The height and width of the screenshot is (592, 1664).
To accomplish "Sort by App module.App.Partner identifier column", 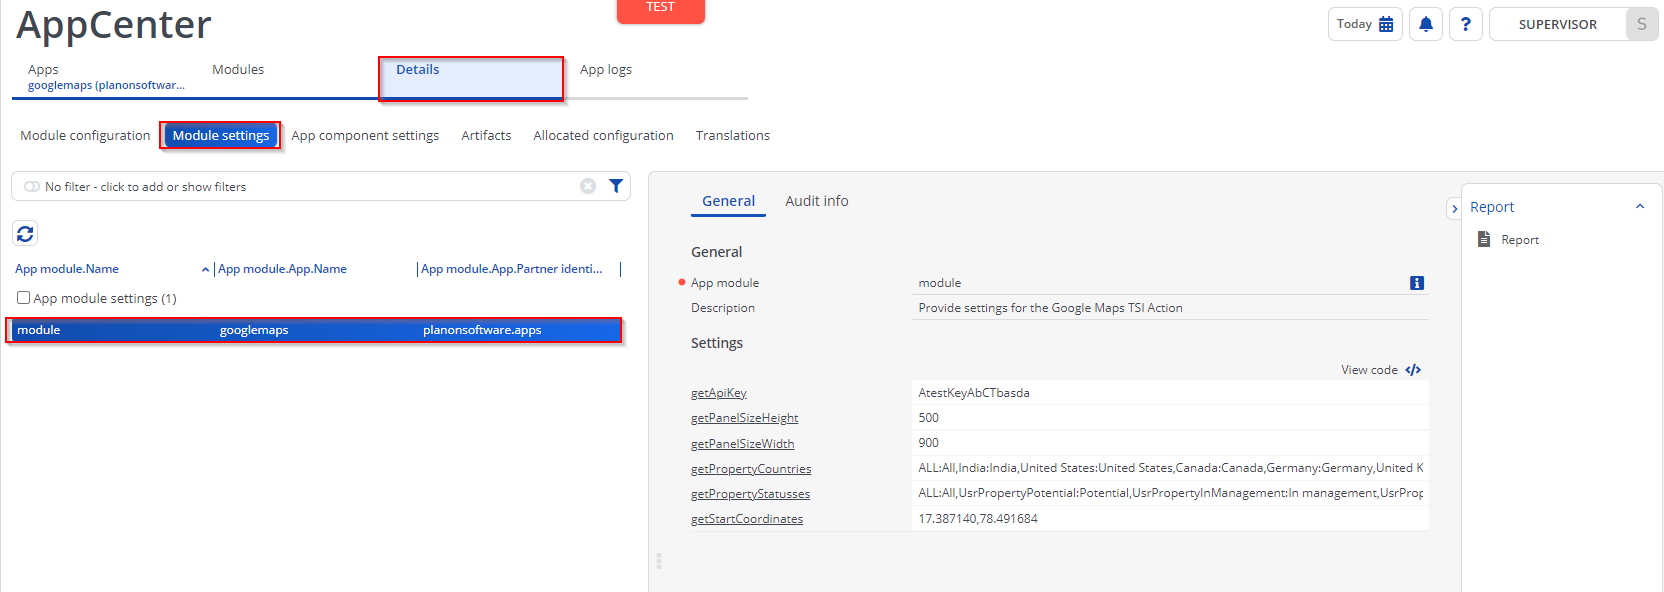I will (x=511, y=269).
